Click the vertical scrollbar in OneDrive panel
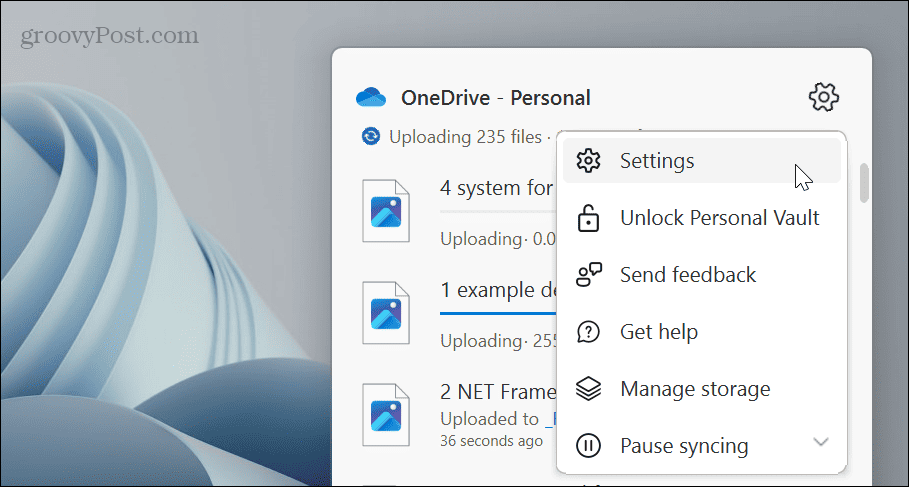 [864, 185]
